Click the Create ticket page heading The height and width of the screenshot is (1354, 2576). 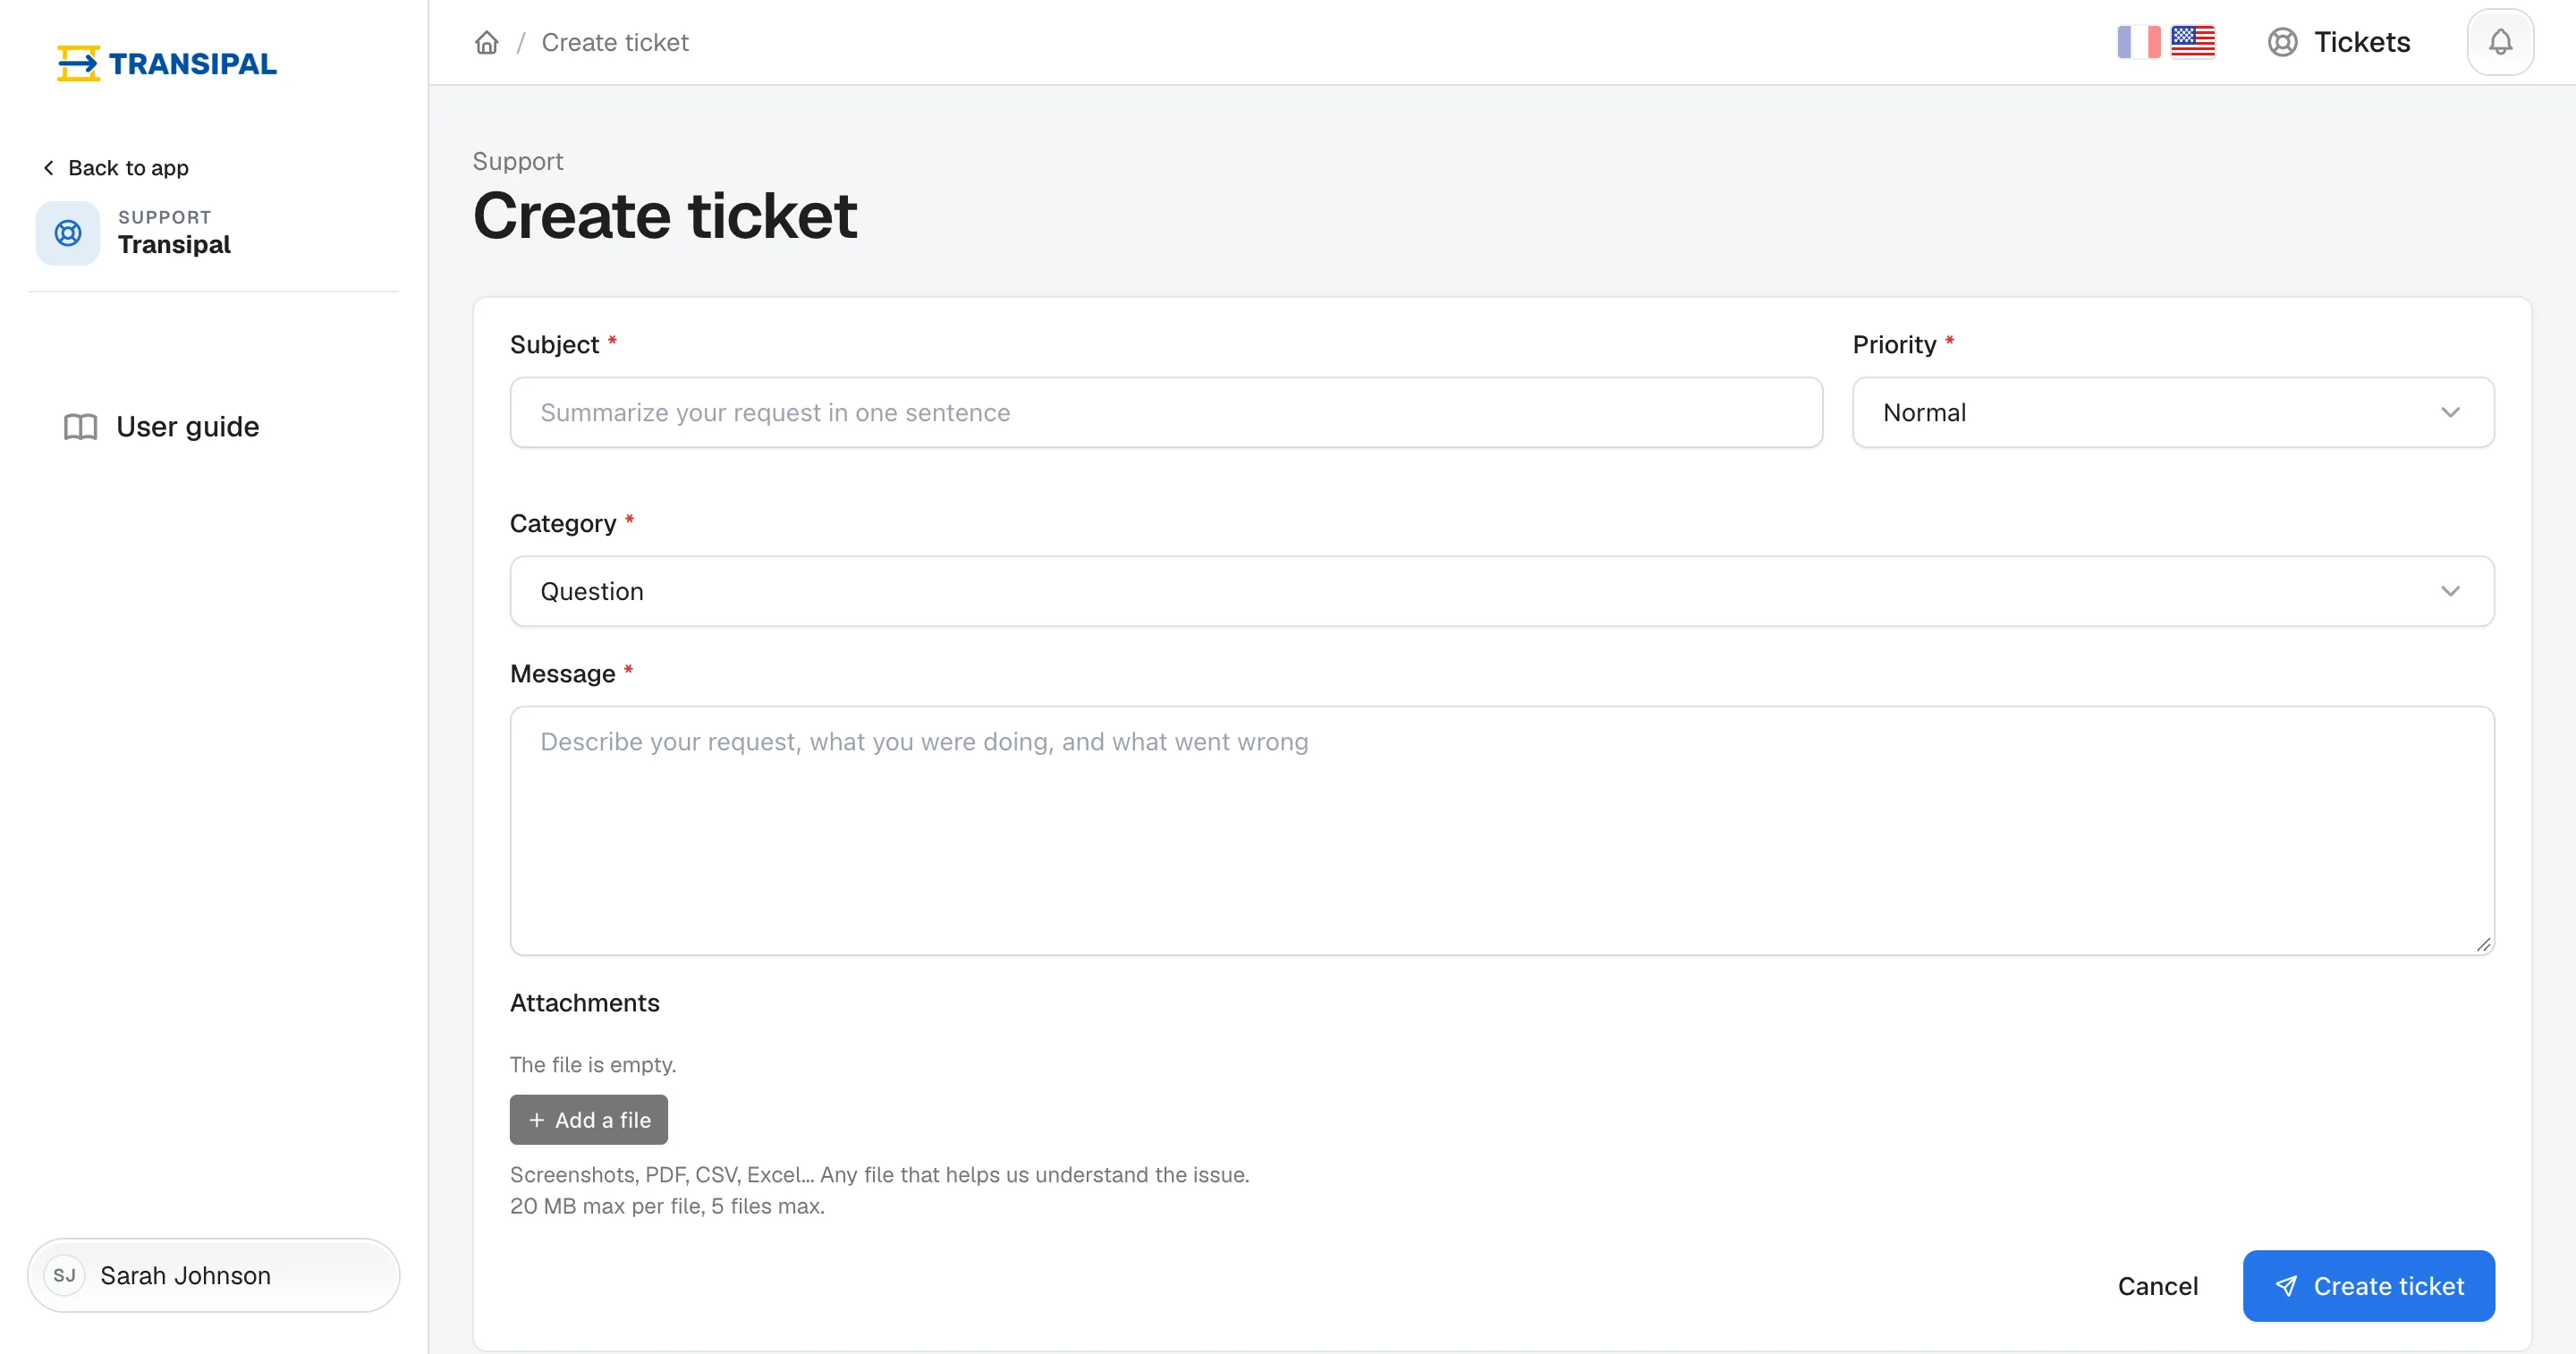(x=665, y=216)
